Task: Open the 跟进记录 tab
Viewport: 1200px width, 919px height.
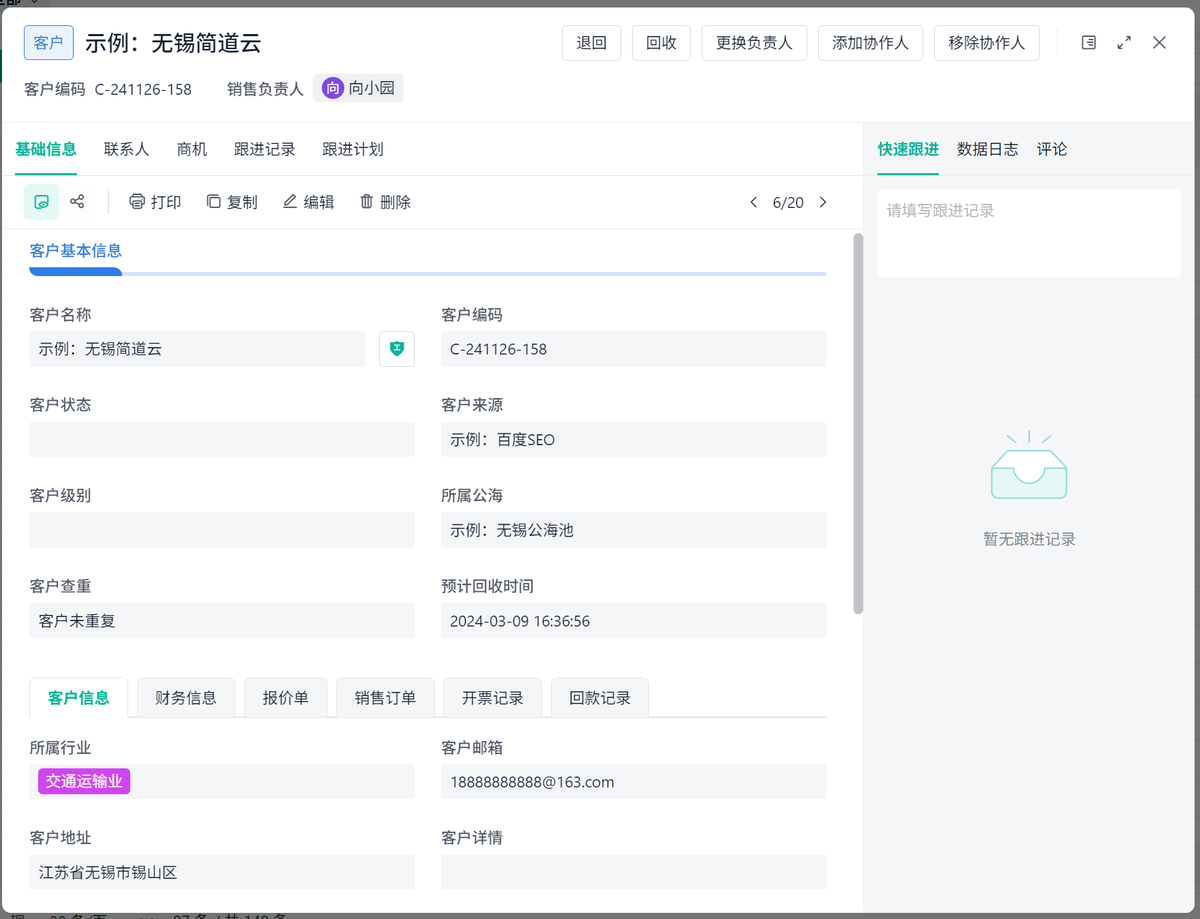Action: pyautogui.click(x=264, y=149)
